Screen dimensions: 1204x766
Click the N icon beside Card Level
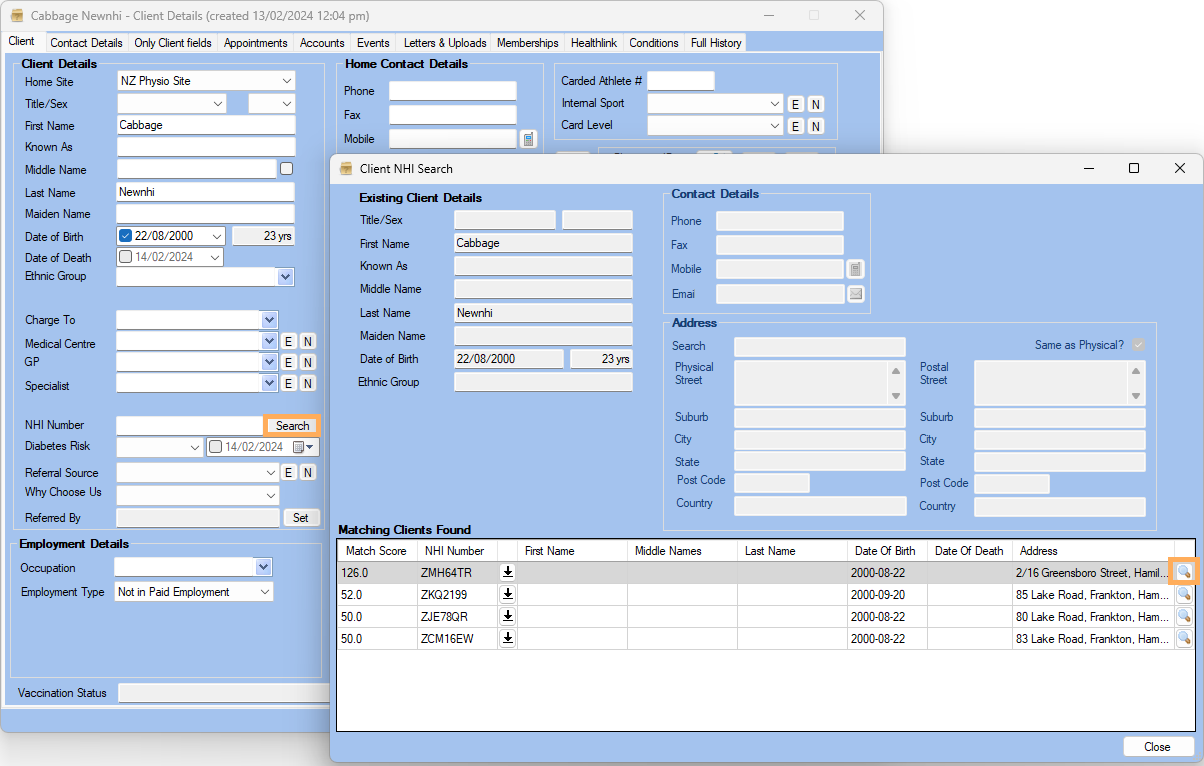click(x=814, y=125)
